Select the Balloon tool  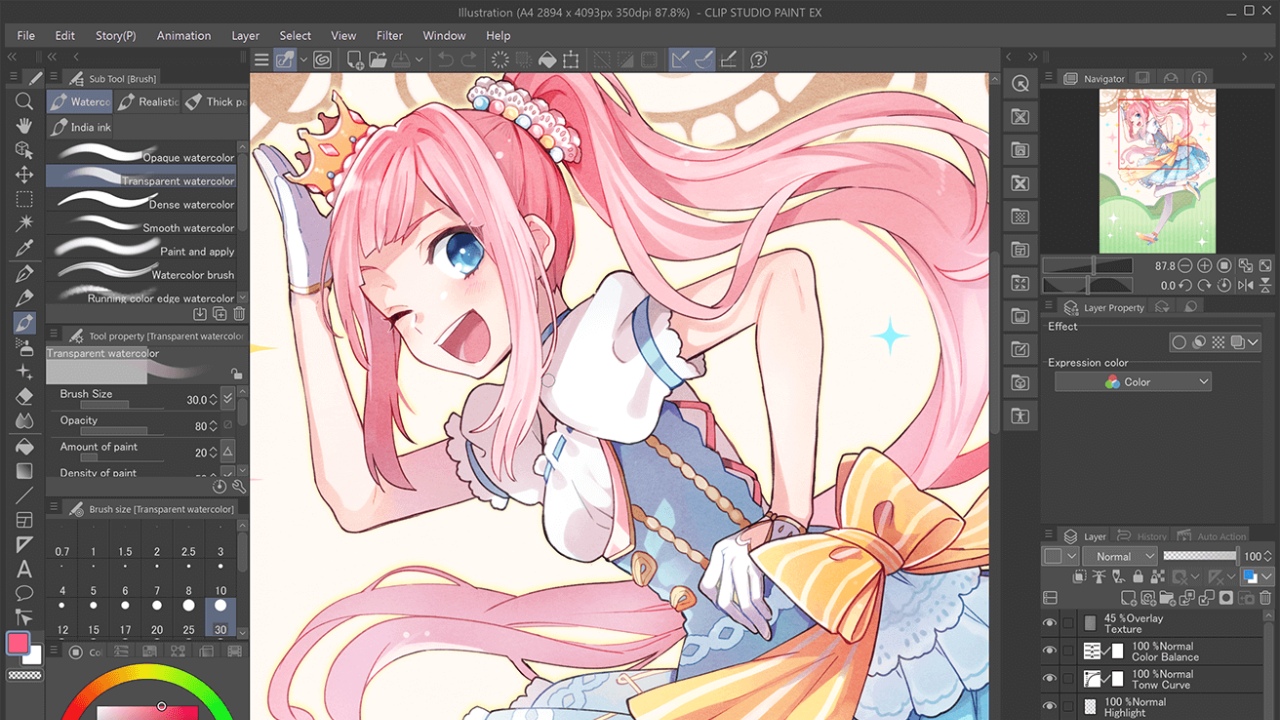25,593
